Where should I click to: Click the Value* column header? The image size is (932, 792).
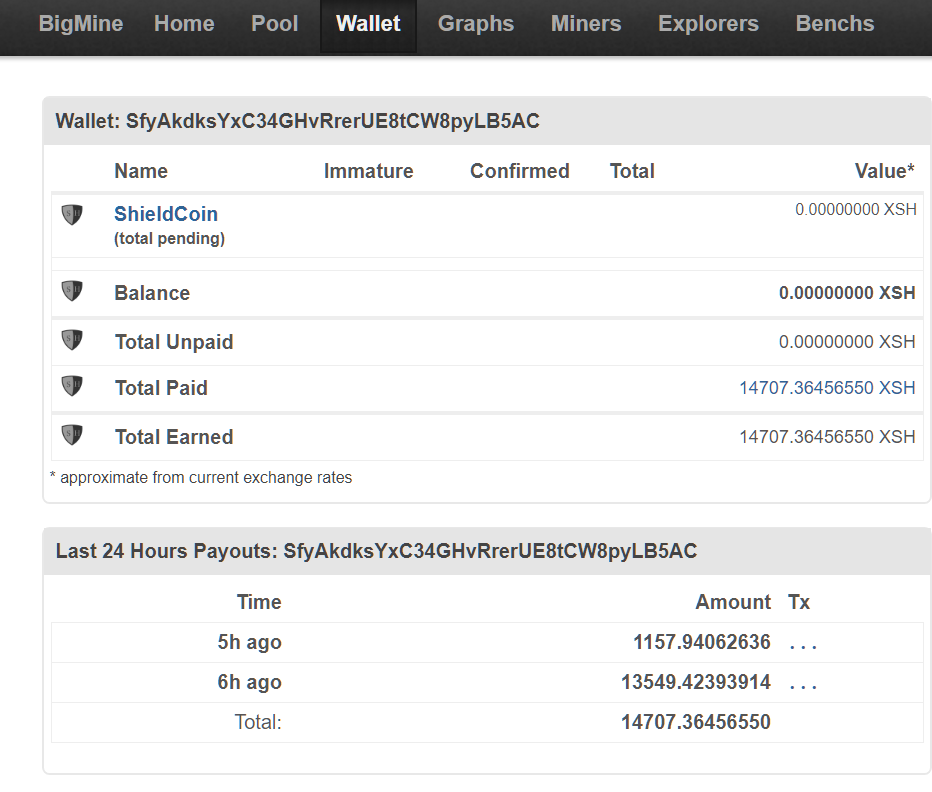tap(884, 171)
